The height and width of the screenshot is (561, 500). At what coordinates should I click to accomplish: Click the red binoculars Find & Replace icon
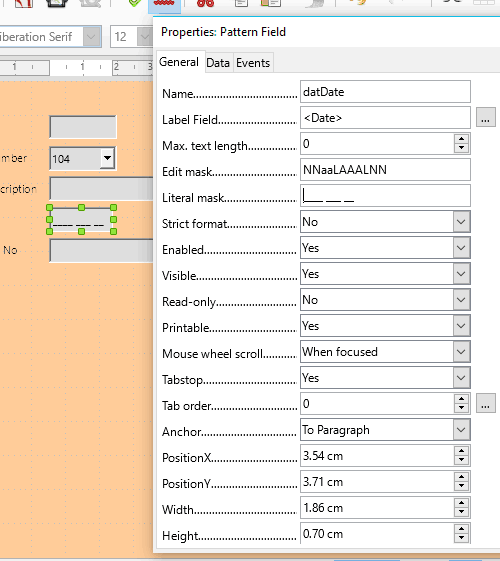click(x=206, y=4)
